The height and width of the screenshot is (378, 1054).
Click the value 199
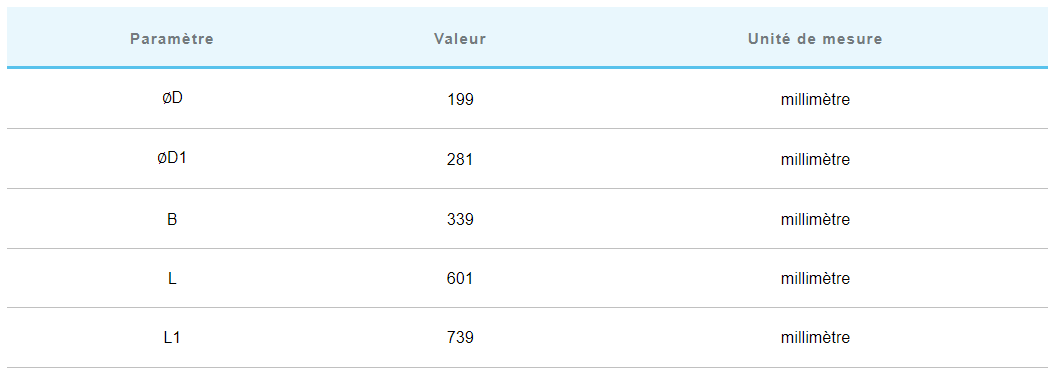coord(460,100)
